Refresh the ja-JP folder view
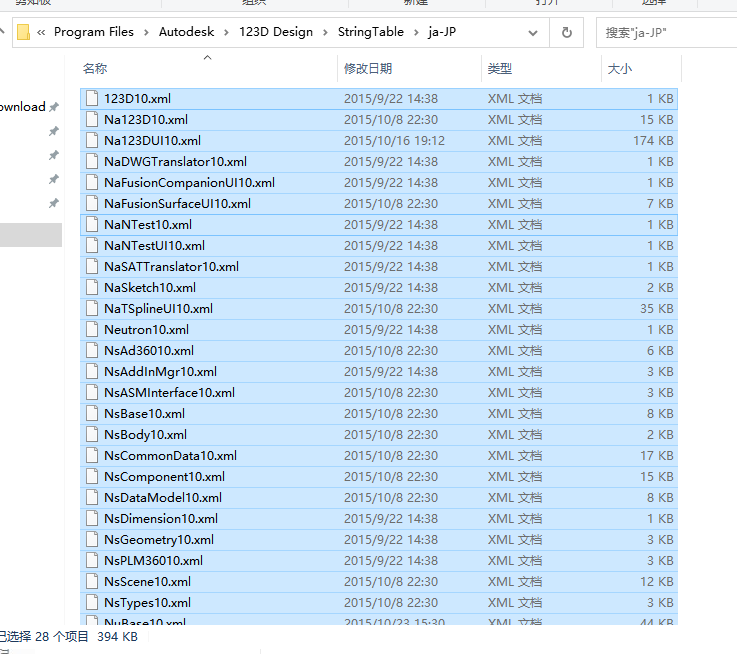This screenshot has width=737, height=654. [567, 32]
